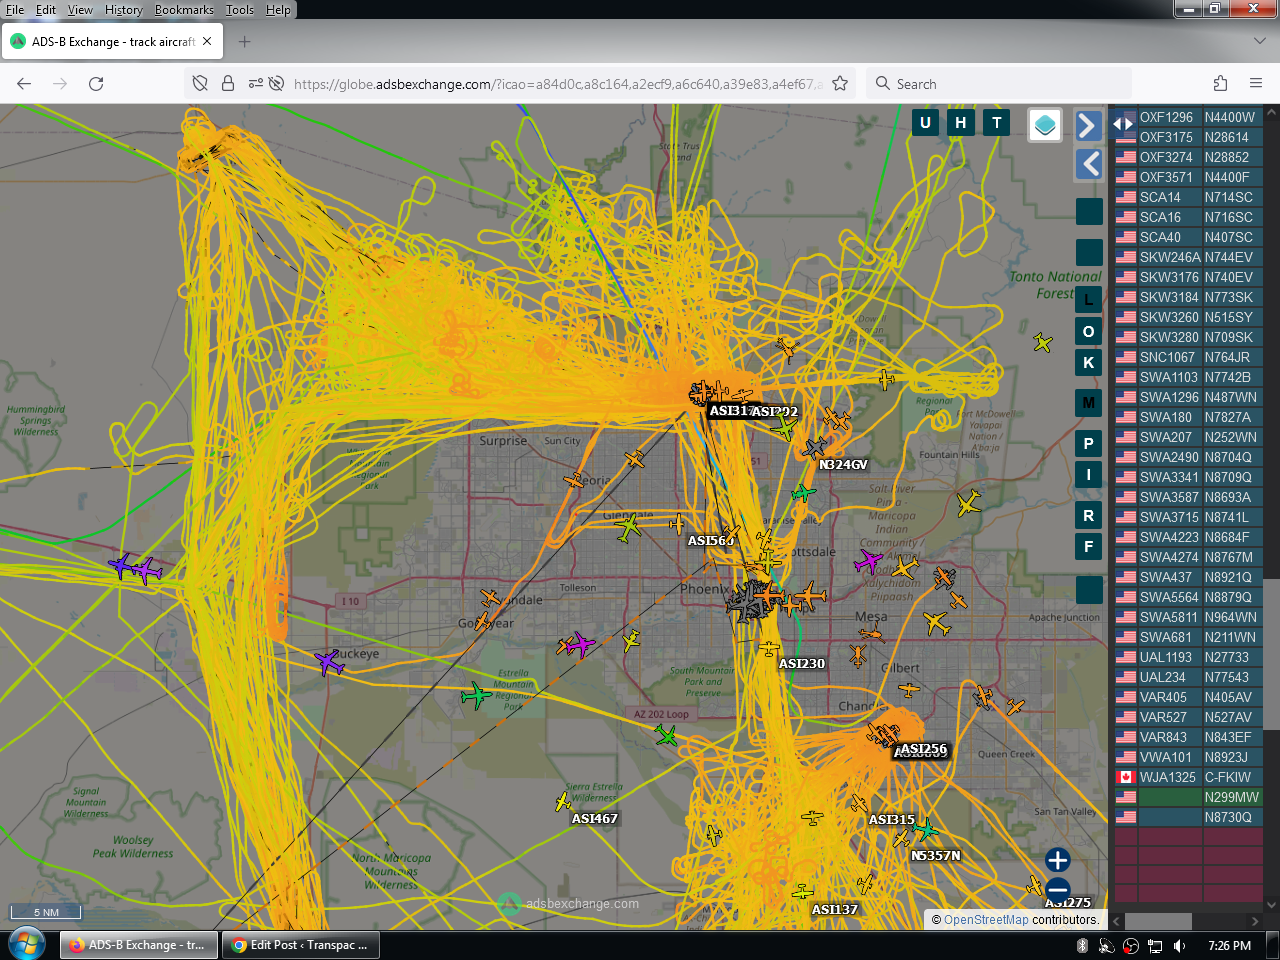
Task: Toggle the K map option button
Action: click(1089, 363)
